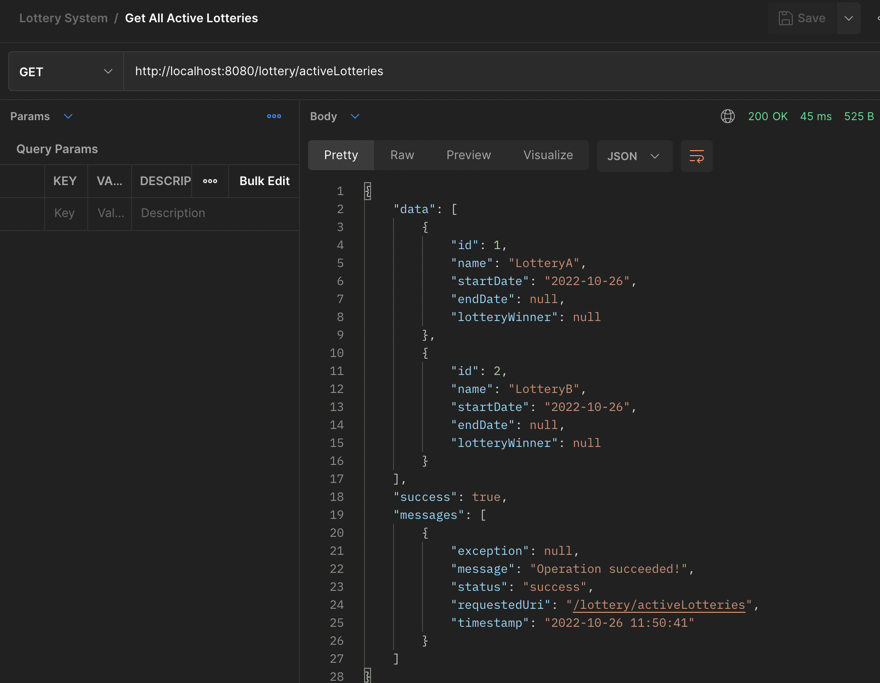The width and height of the screenshot is (880, 683).
Task: Open the Save options dropdown arrow
Action: (x=849, y=18)
